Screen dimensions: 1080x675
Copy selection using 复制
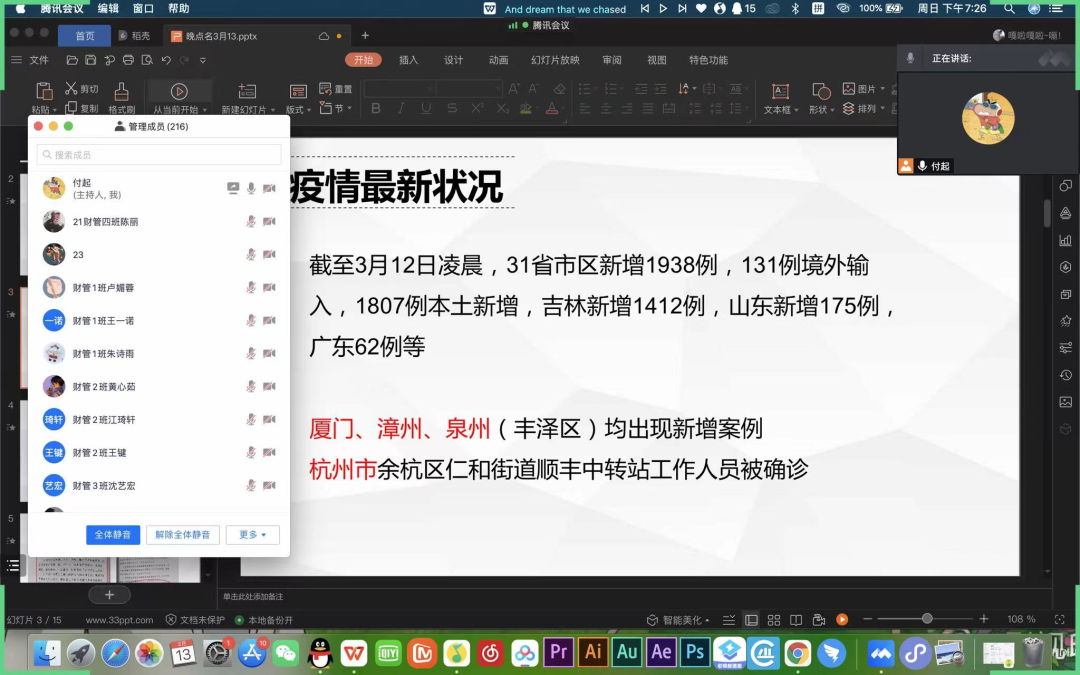(82, 108)
